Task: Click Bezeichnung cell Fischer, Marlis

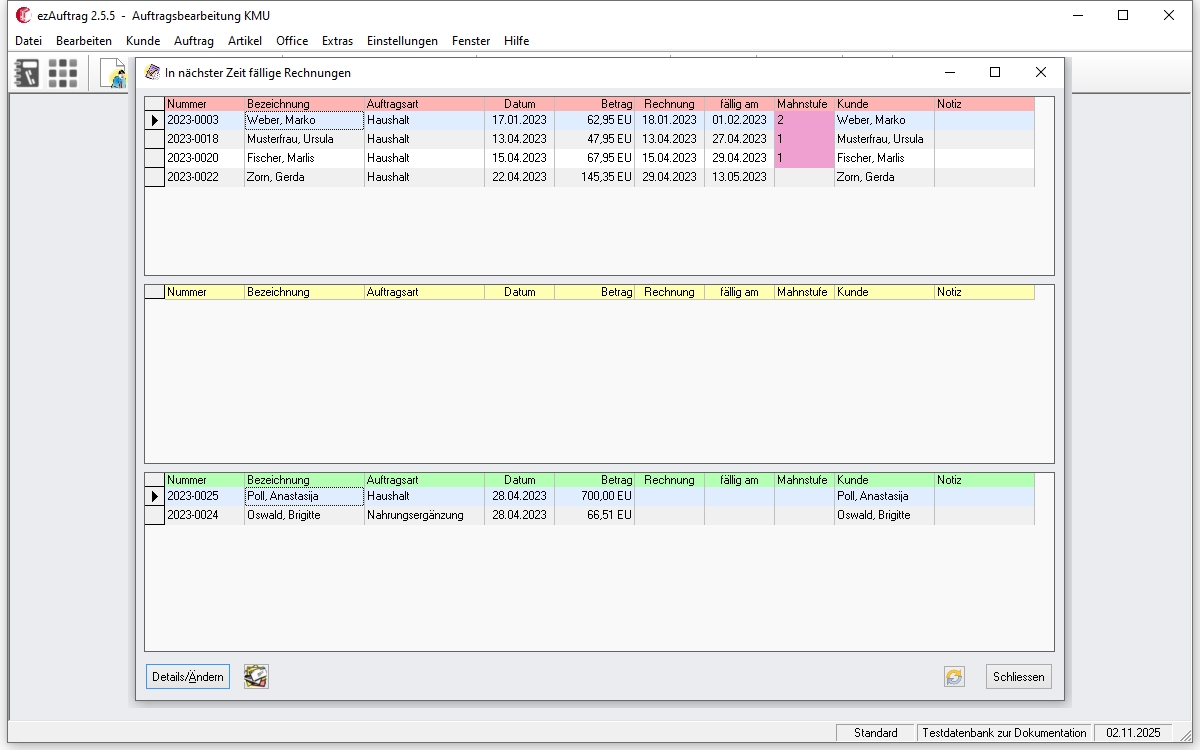Action: coord(305,158)
